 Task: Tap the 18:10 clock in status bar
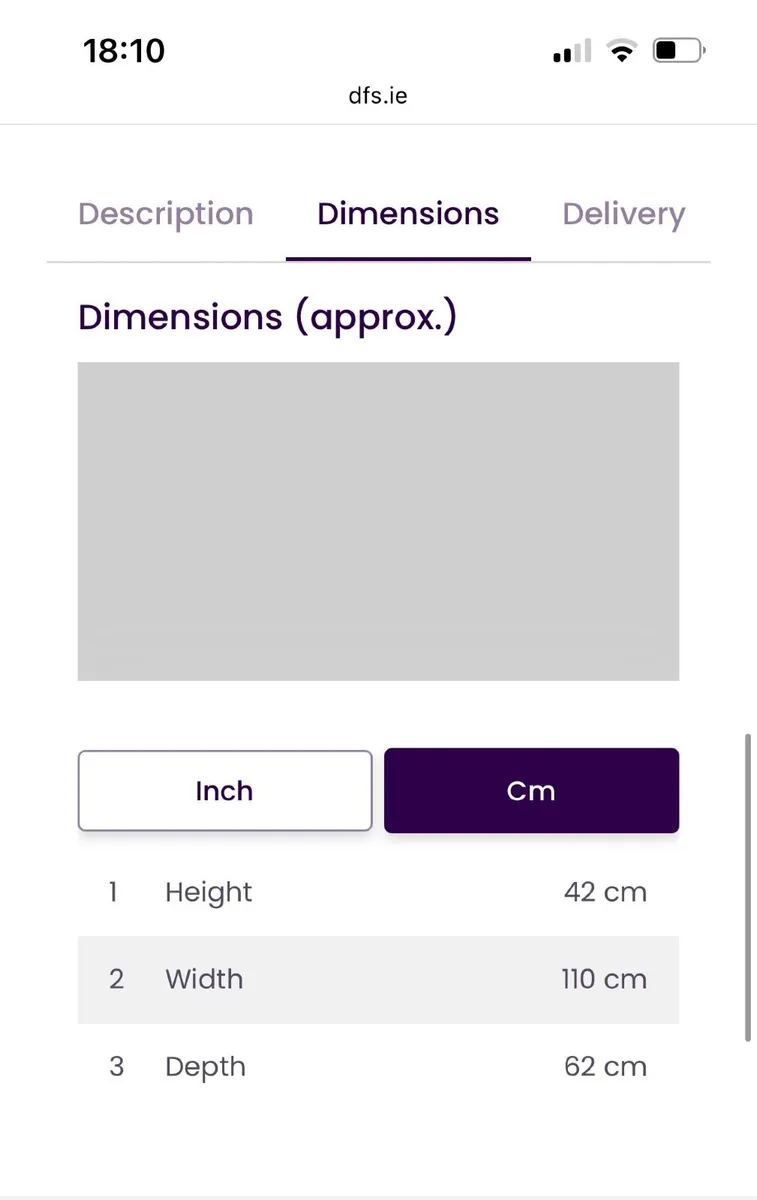click(124, 51)
